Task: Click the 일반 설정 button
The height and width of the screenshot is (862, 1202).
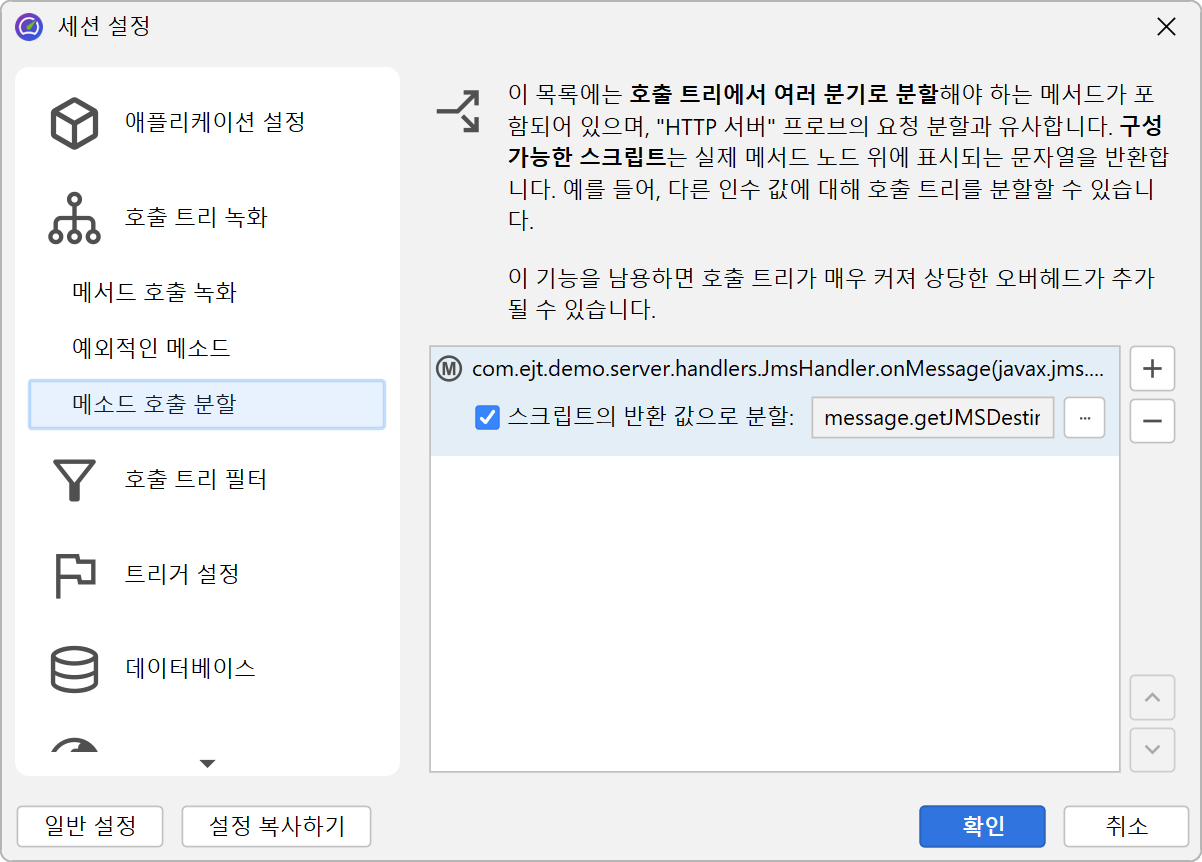Action: pyautogui.click(x=90, y=826)
